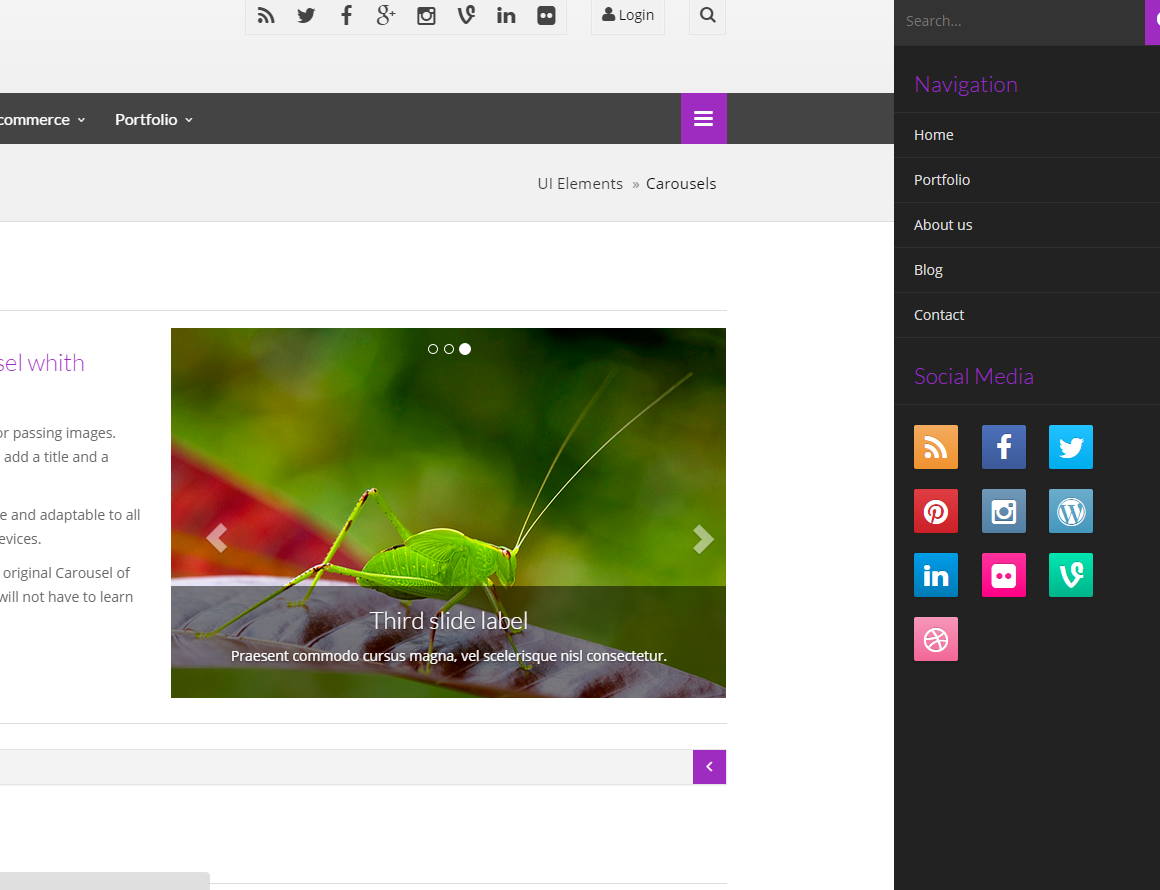Click the purple left chevron button
This screenshot has width=1160, height=890.
[709, 767]
